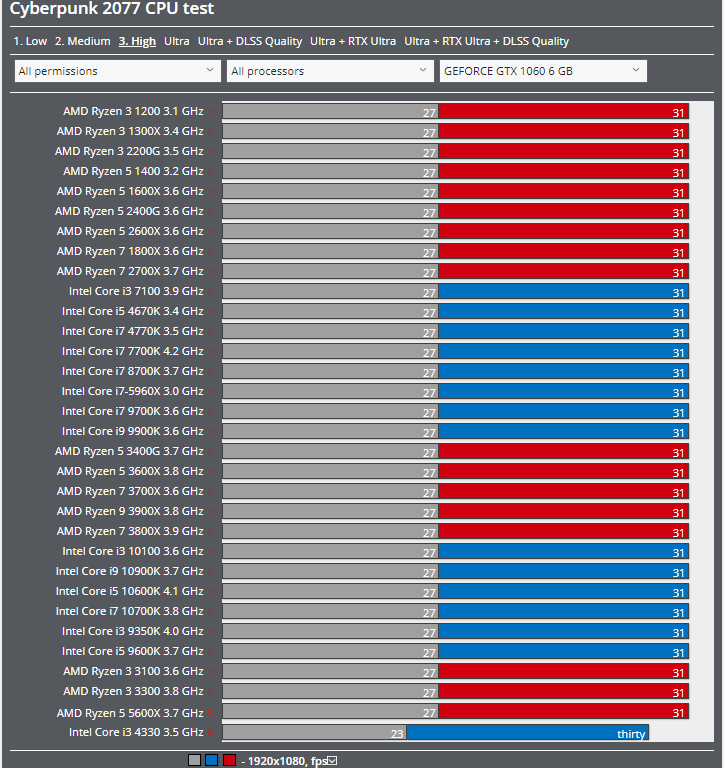The image size is (724, 768).
Task: Remove Intel Core i7-5960X row via x icon
Action: (x=211, y=392)
